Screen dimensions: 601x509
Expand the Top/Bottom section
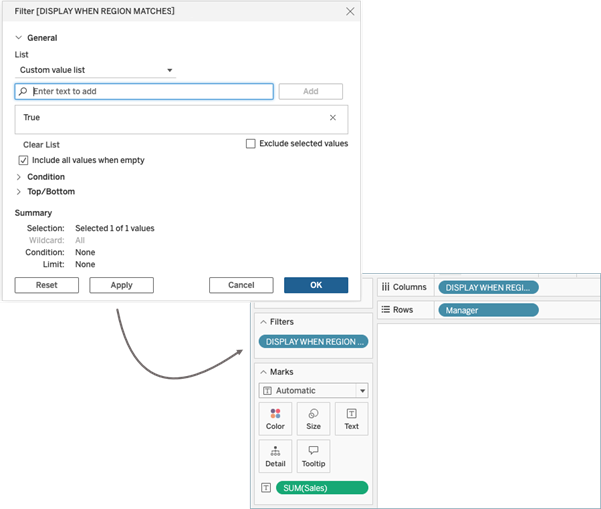point(19,192)
